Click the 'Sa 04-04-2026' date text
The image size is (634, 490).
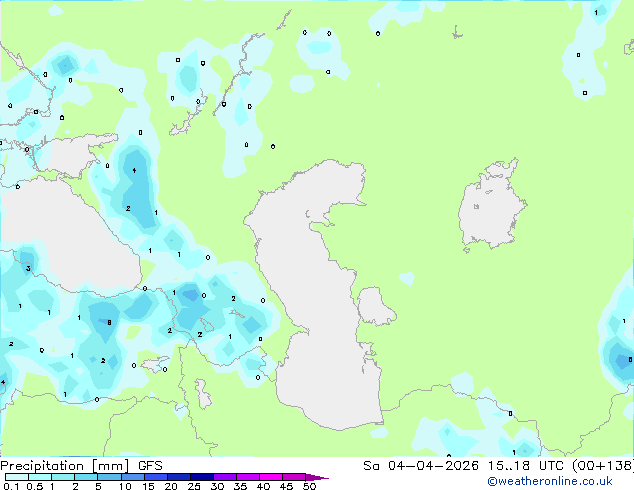[421, 466]
